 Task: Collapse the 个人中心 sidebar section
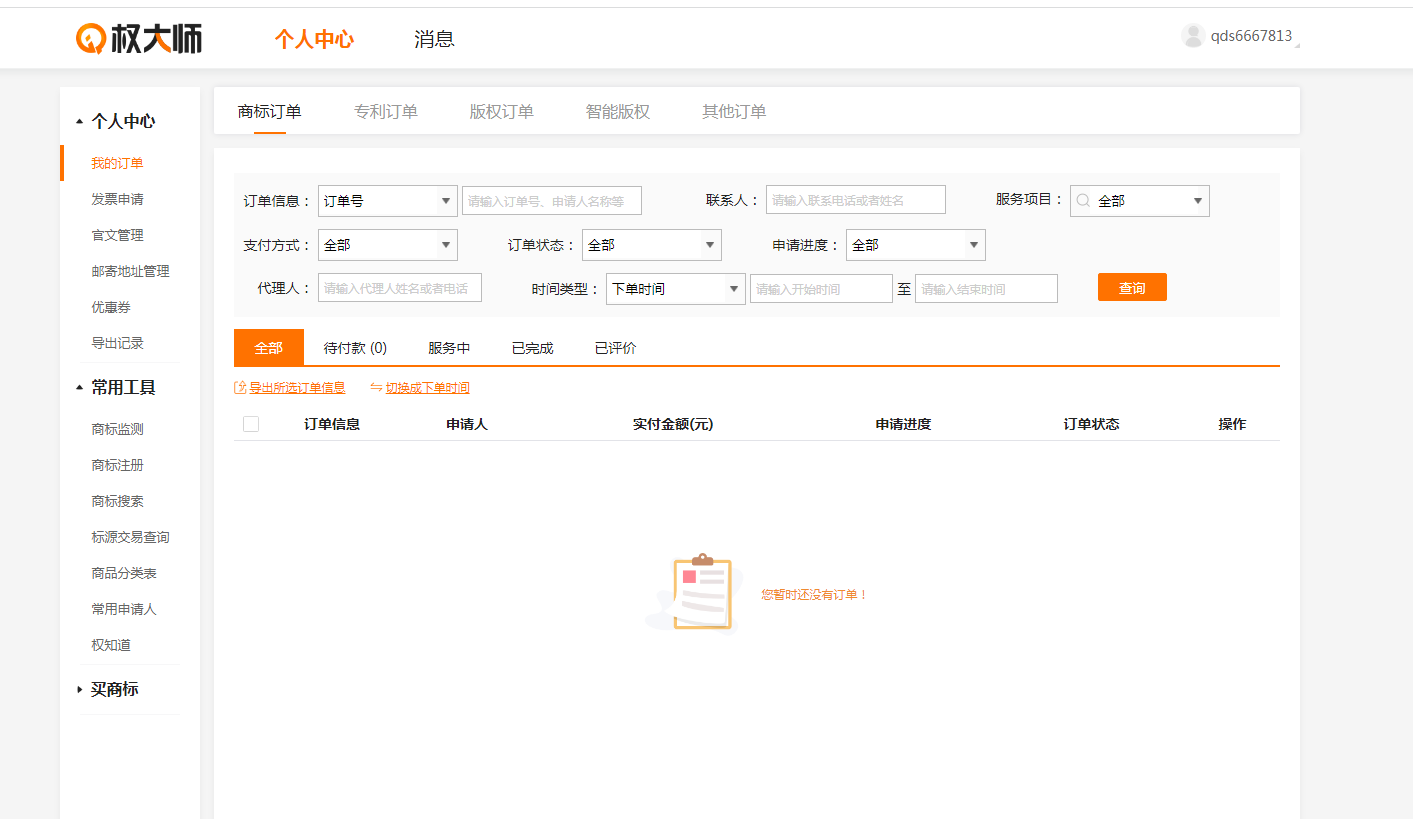[80, 122]
